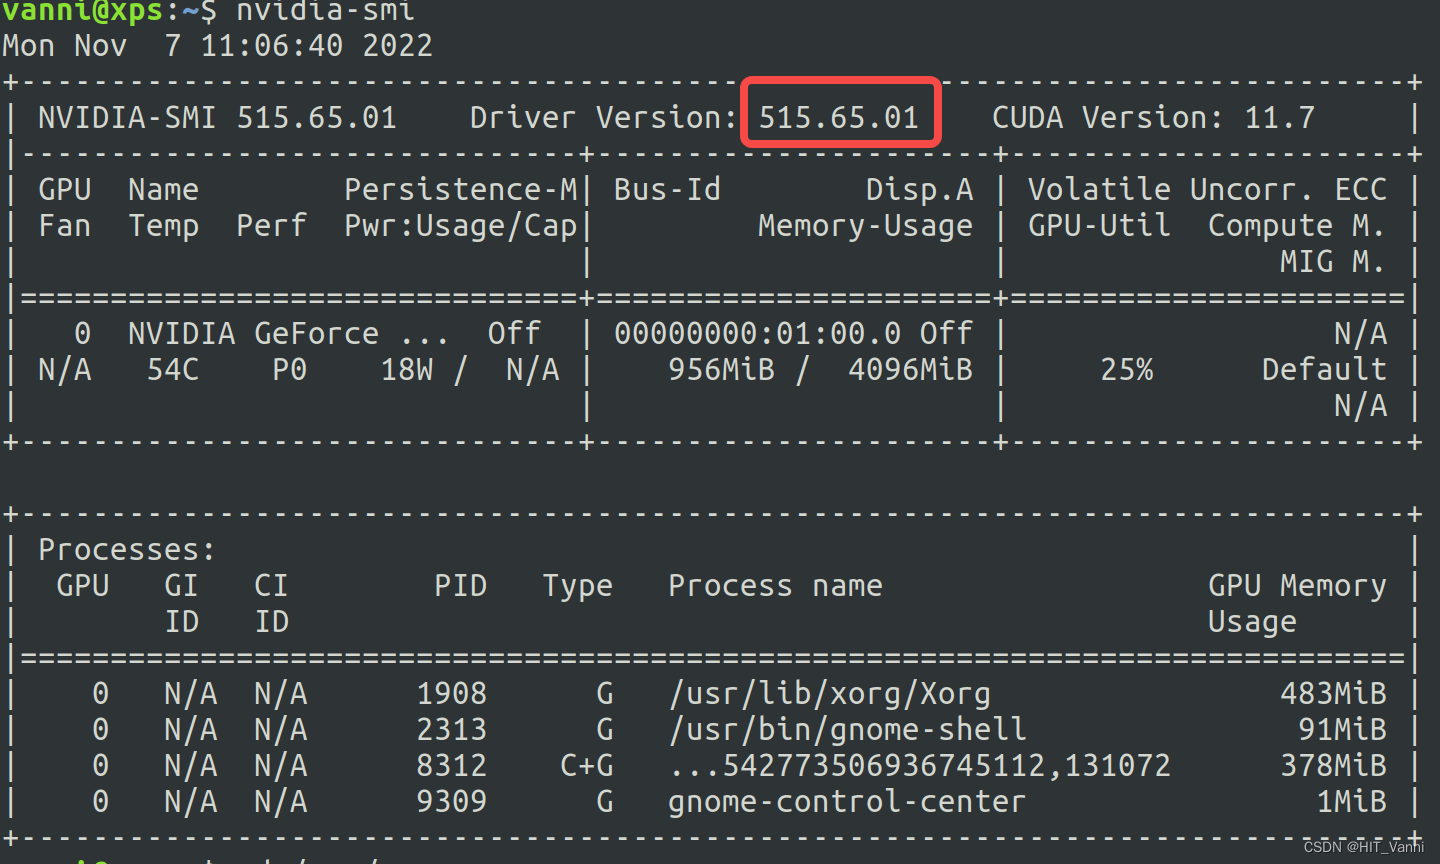The height and width of the screenshot is (864, 1440).
Task: Click the 'Processes:' section label
Action: [x=127, y=550]
